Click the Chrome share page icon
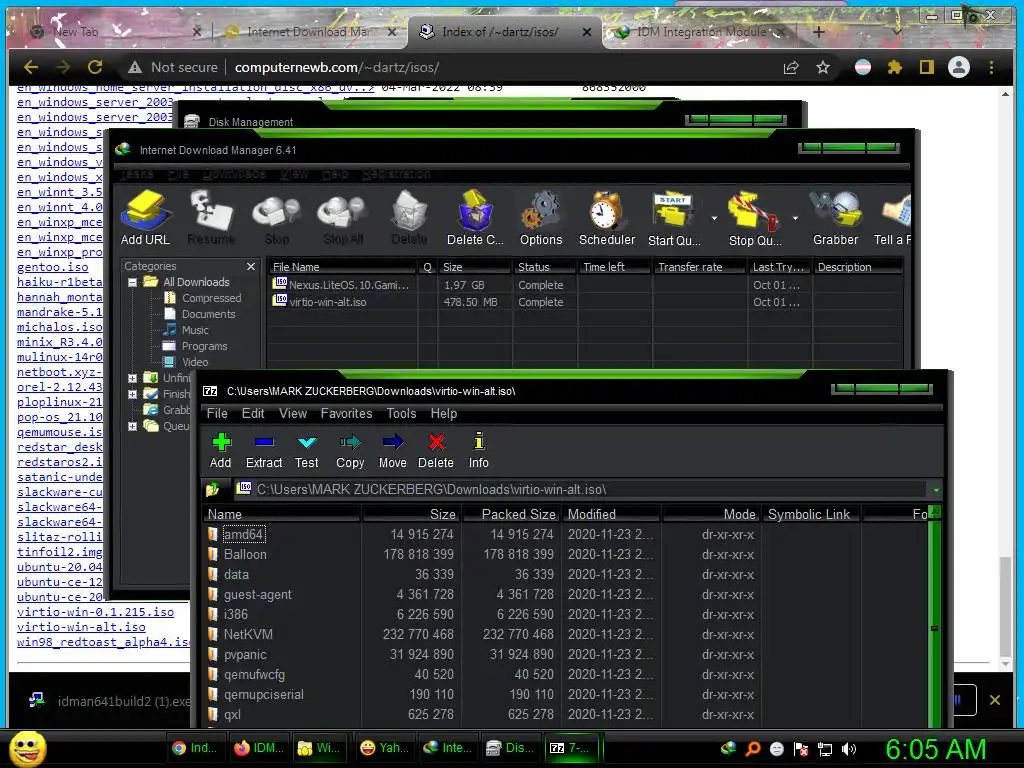The height and width of the screenshot is (768, 1024). click(791, 67)
